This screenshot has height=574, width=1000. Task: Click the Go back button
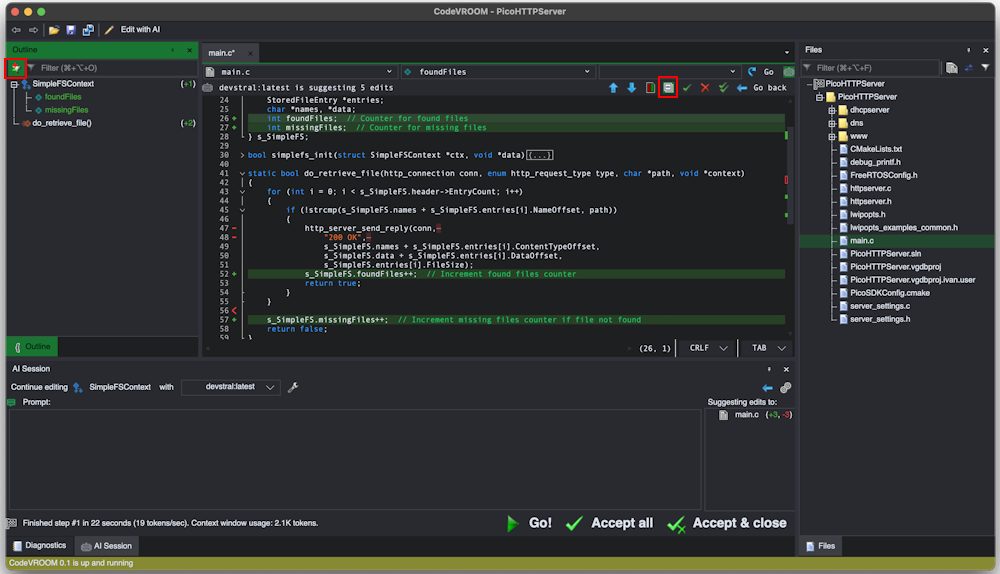click(x=762, y=88)
